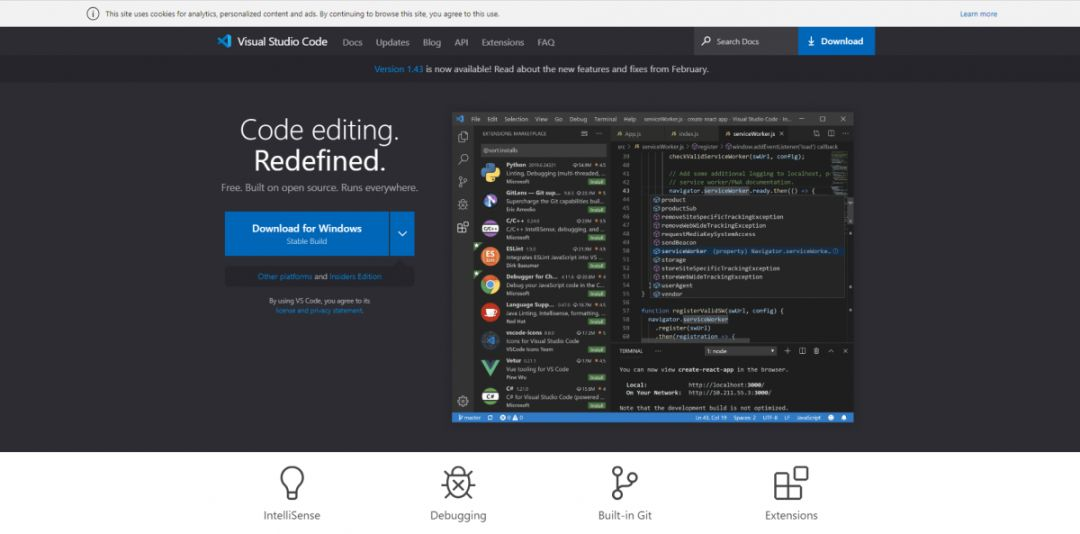Click the GitLens extension icon in the hero screenshot
This screenshot has height=534, width=1080.
click(x=490, y=201)
